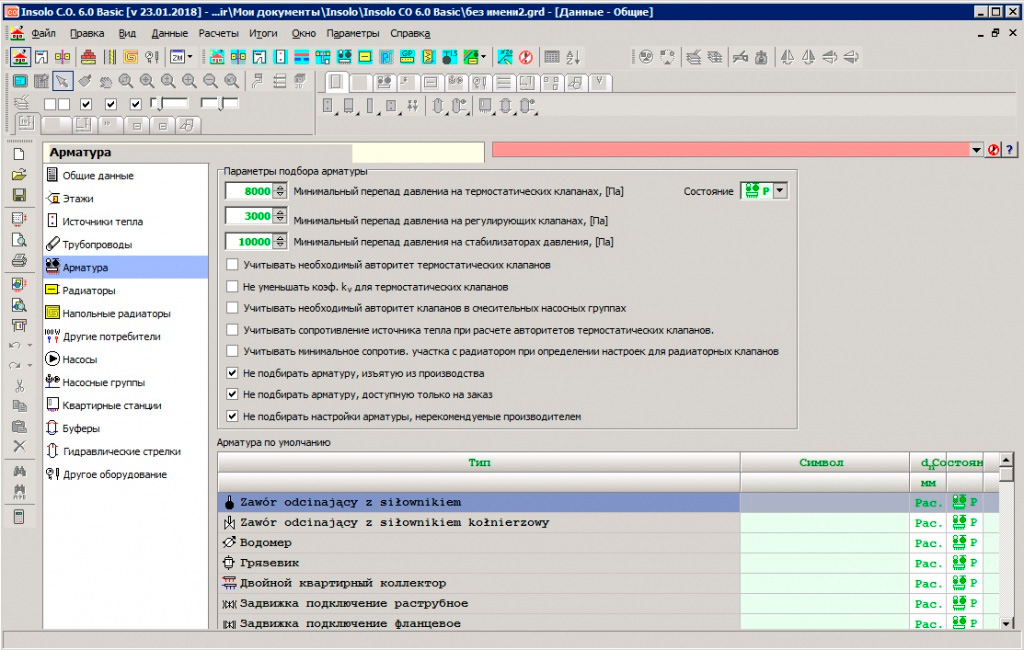Select the arrow pointer tool

(x=62, y=81)
